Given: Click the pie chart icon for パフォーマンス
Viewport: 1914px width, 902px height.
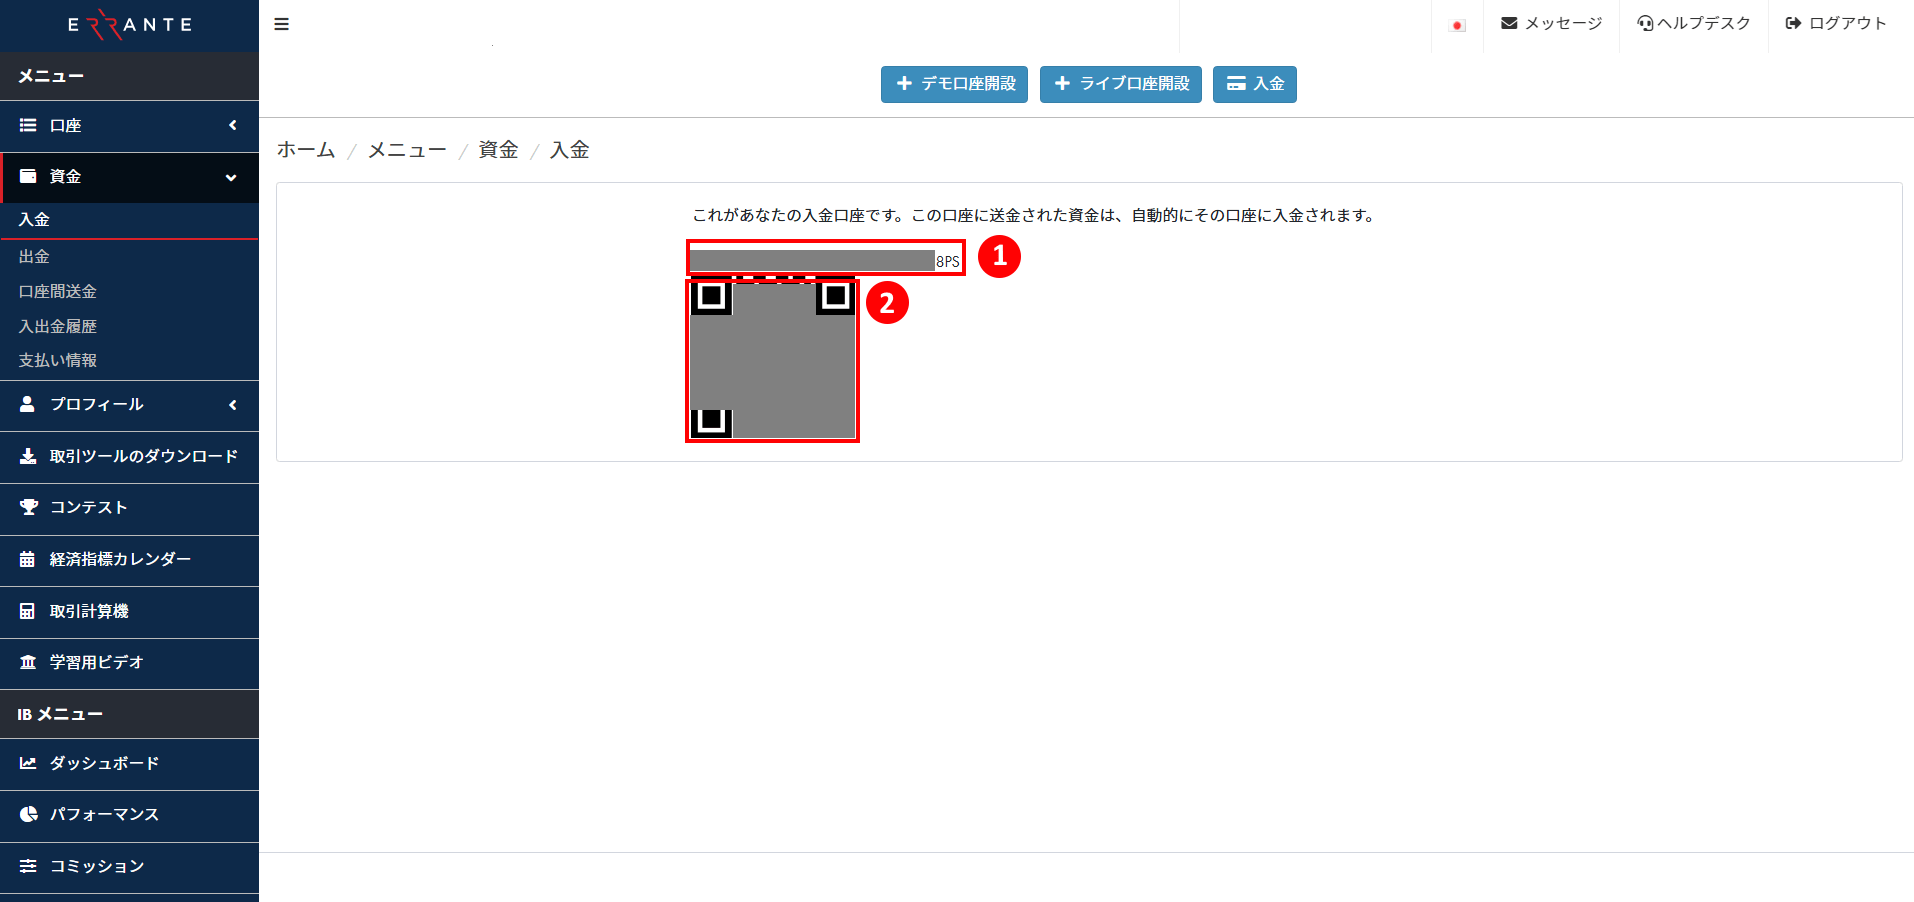Looking at the screenshot, I should (x=28, y=814).
